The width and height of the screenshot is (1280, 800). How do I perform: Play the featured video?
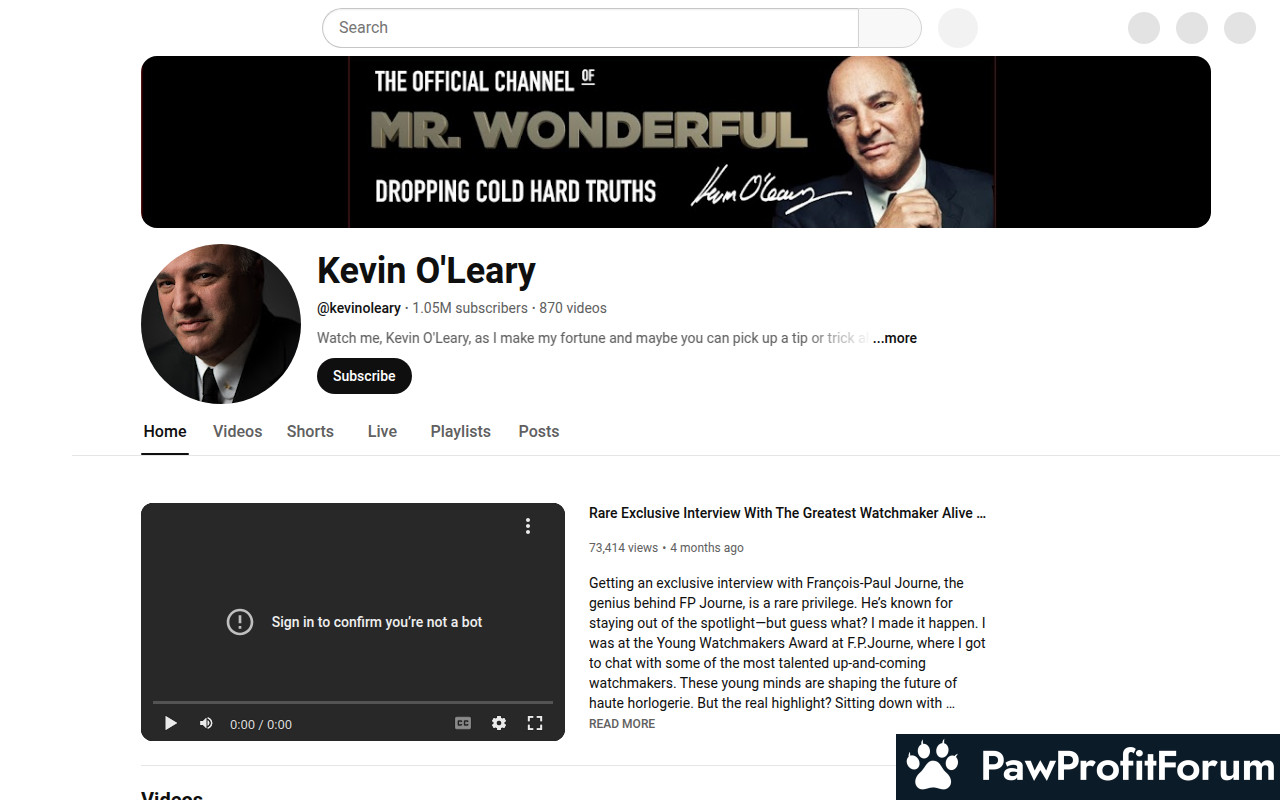pos(171,723)
